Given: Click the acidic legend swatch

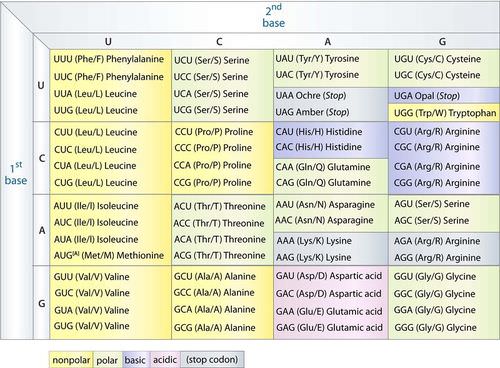Looking at the screenshot, I should click(165, 360).
